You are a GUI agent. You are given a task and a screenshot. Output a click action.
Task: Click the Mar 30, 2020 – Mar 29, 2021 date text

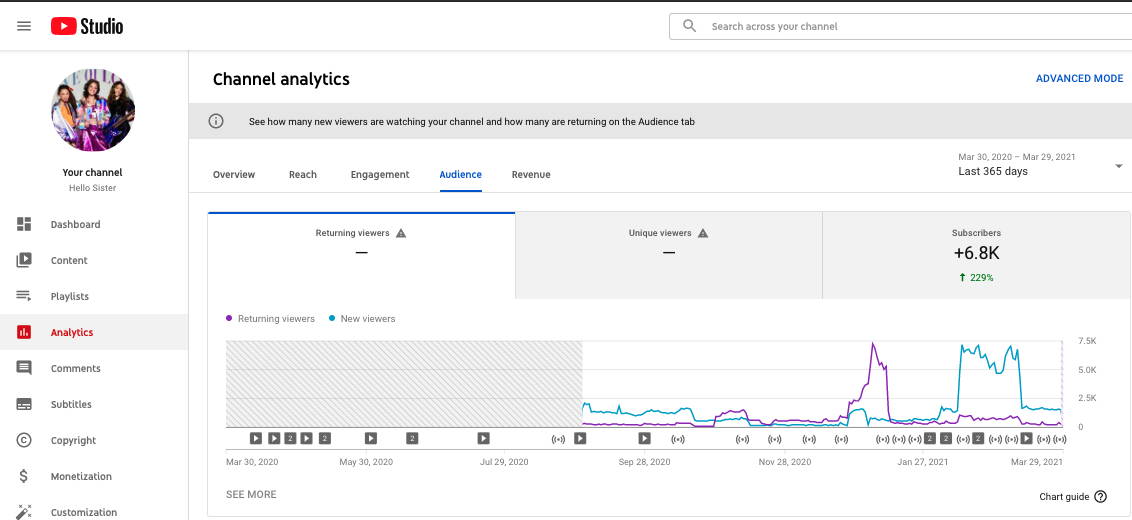tap(1016, 157)
